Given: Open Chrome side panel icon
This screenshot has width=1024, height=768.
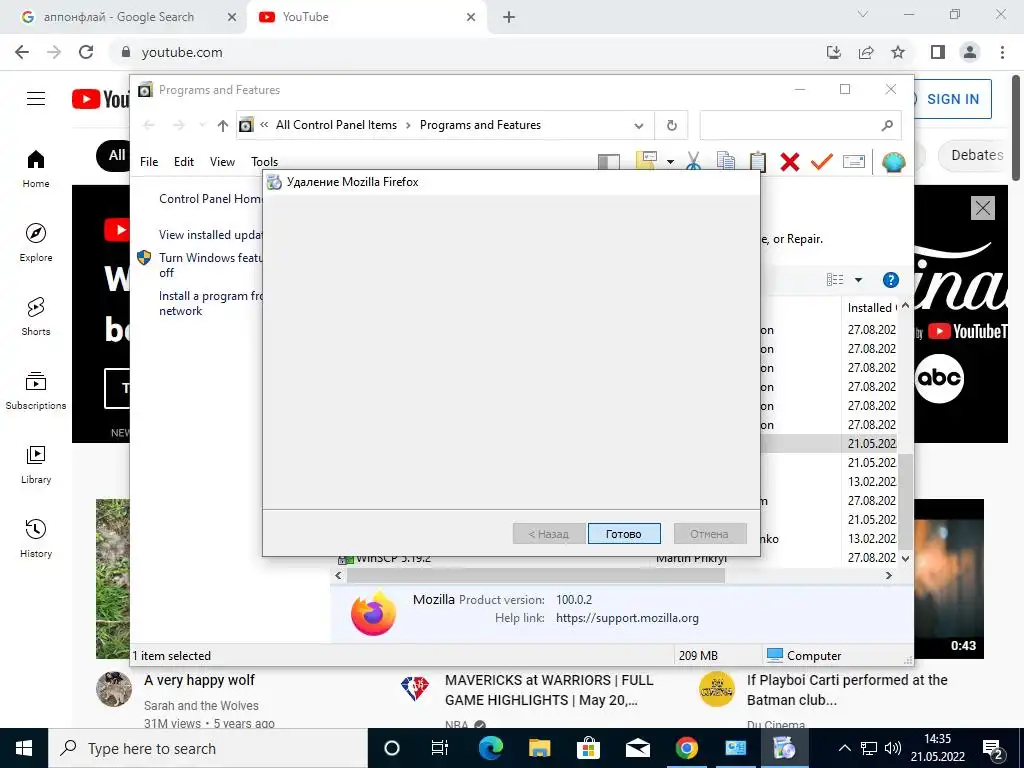Looking at the screenshot, I should (x=938, y=52).
